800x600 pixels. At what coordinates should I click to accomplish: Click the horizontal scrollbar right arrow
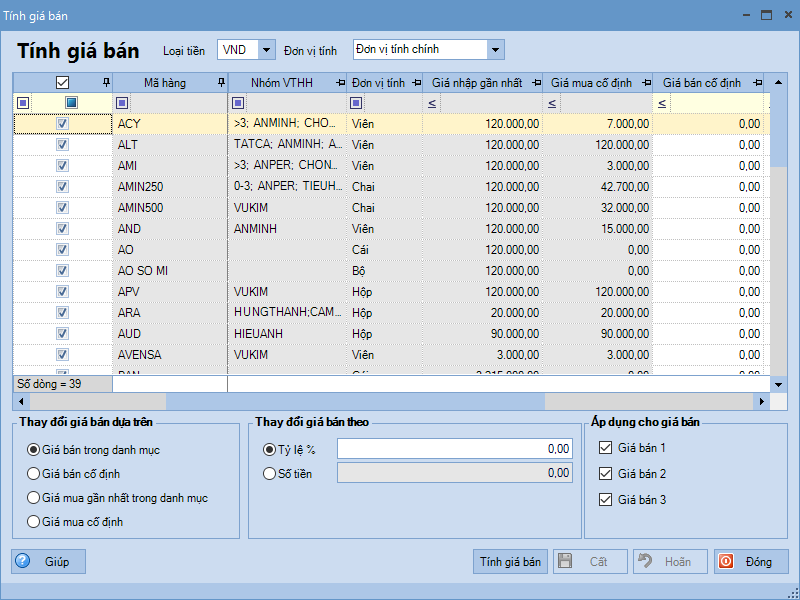(762, 402)
